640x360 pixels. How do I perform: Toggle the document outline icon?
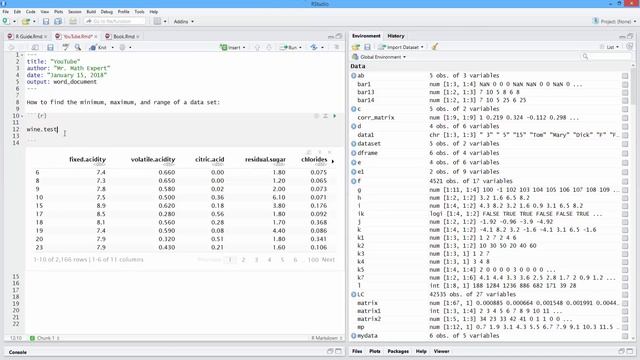[x=337, y=47]
